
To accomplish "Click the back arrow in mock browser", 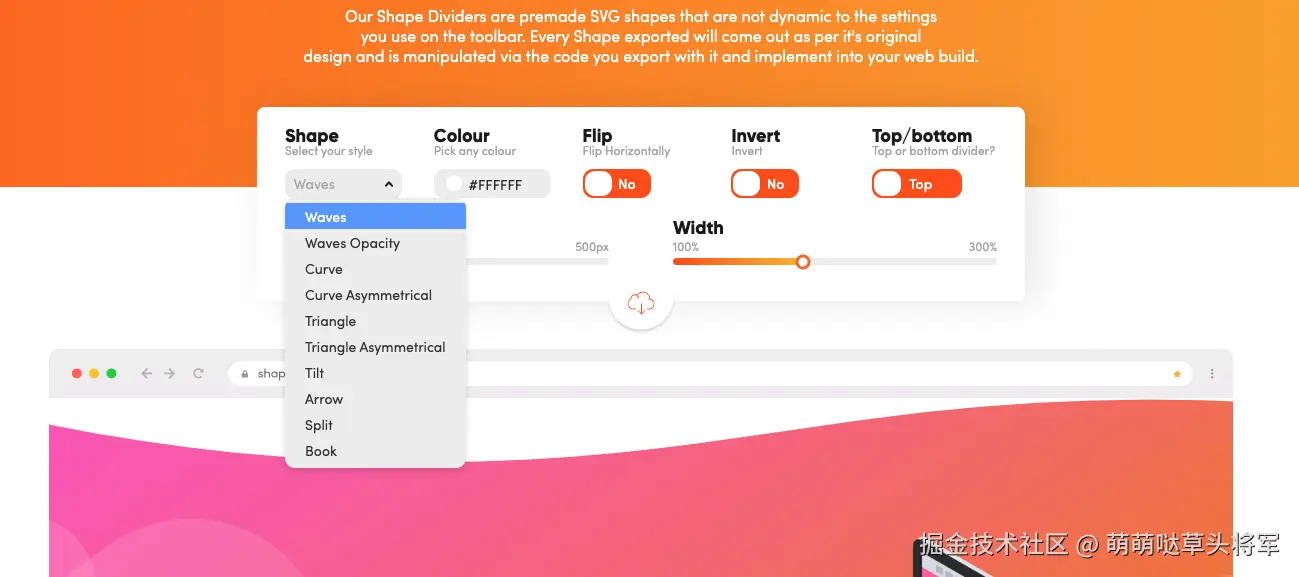I will 147,373.
